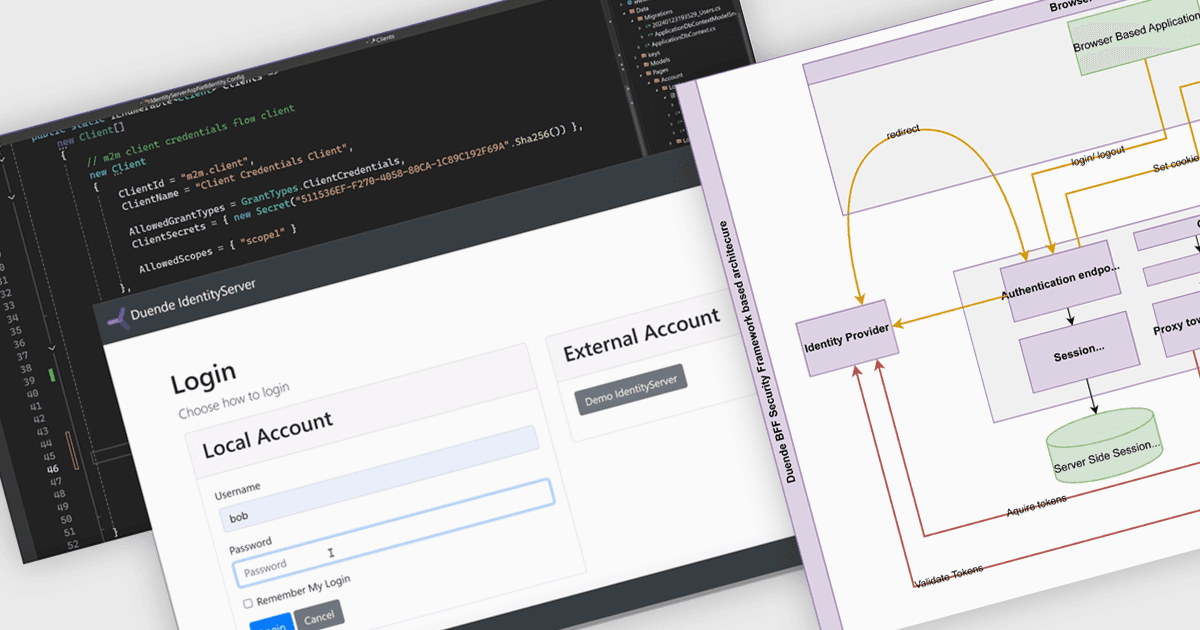
Task: Expand the keys folder node
Action: (x=635, y=58)
